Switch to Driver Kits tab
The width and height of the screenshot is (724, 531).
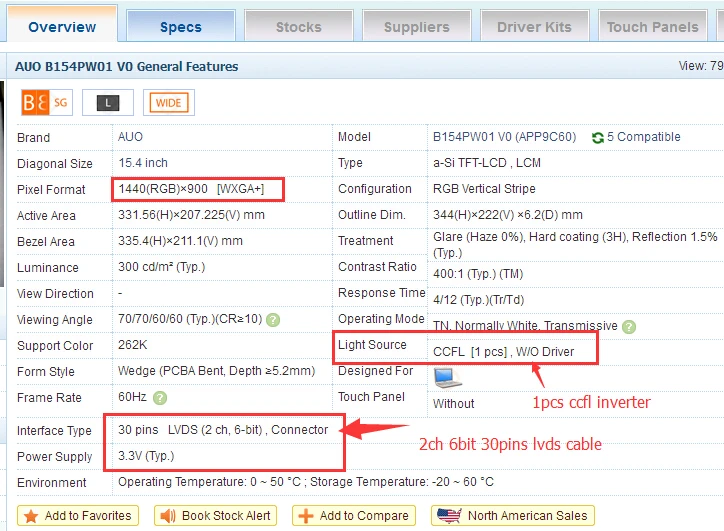tap(534, 27)
